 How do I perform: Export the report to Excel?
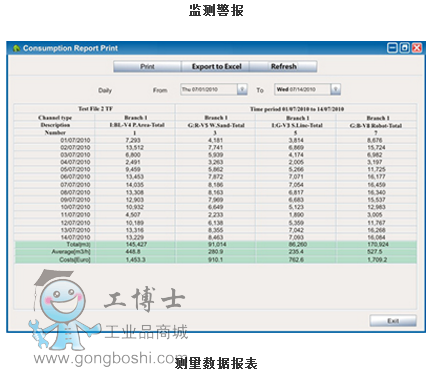click(x=216, y=66)
